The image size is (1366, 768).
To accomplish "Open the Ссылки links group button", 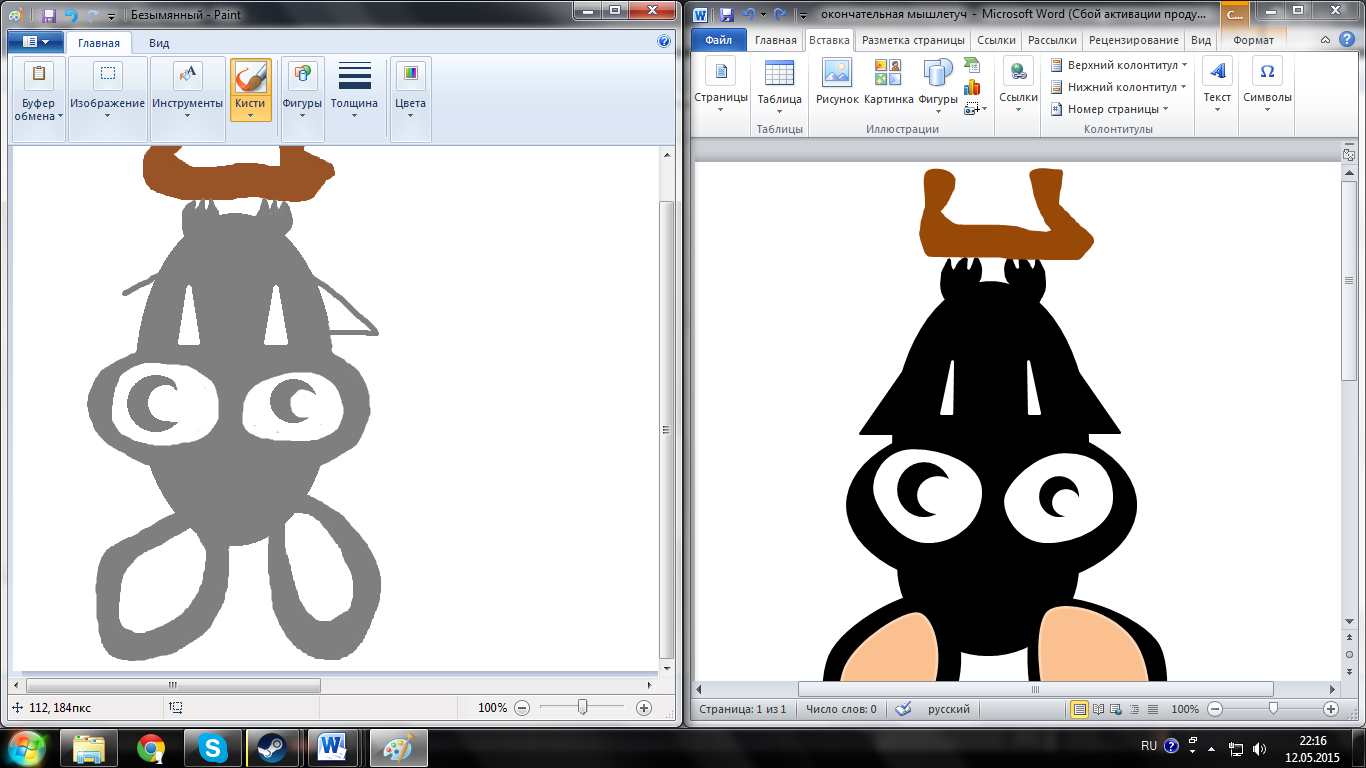I will pos(1018,85).
